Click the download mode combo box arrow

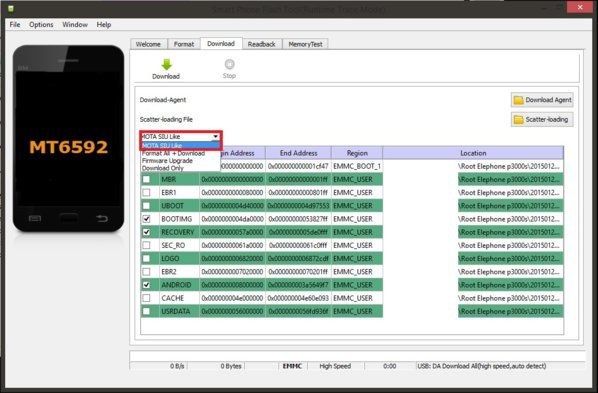(215, 136)
